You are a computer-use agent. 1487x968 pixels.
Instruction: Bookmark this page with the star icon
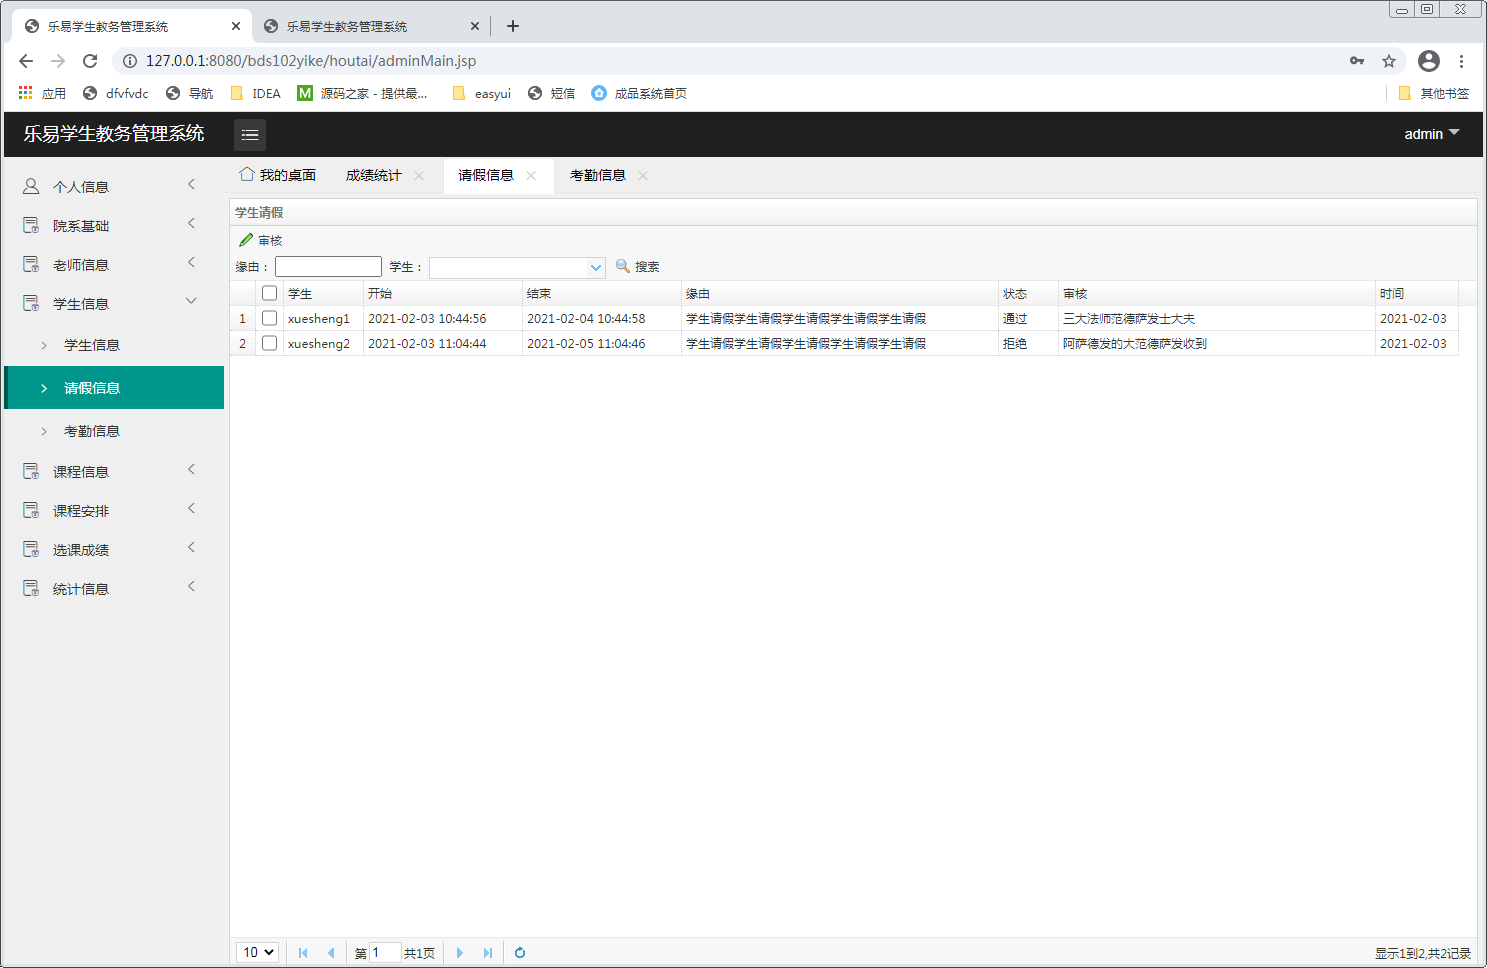click(x=1389, y=61)
